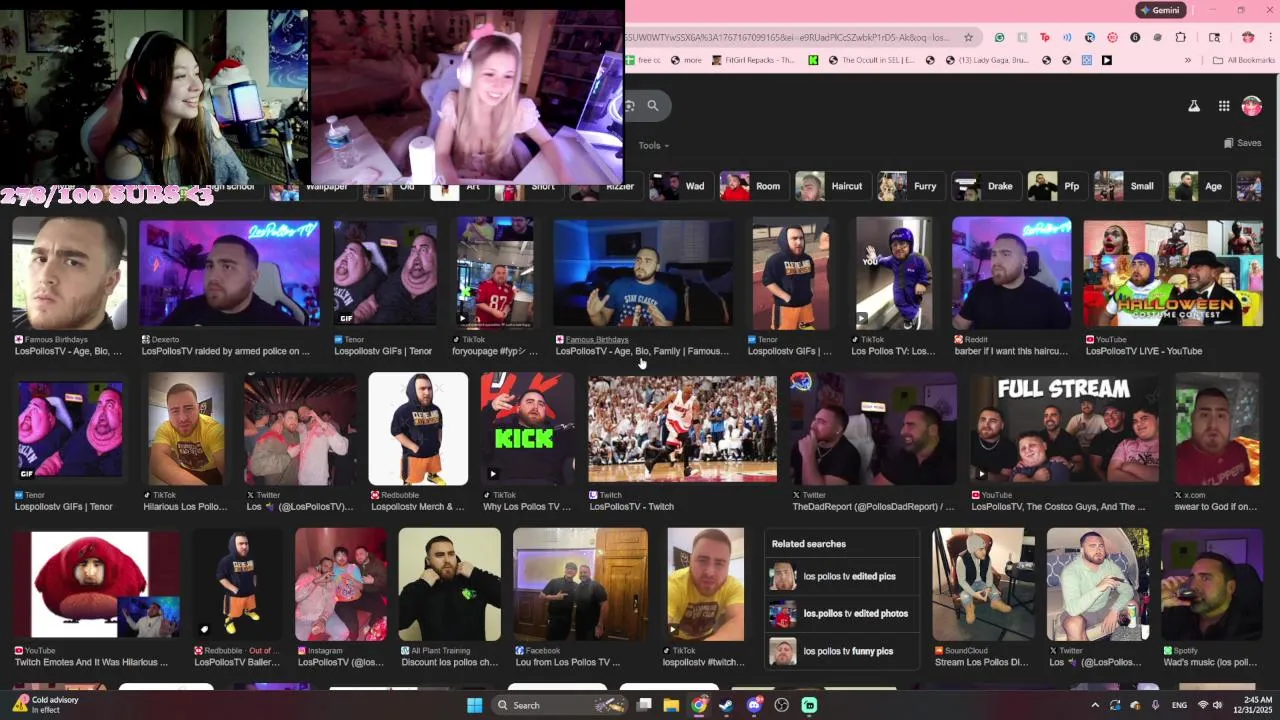Click the ENG language indicator
1280x720 pixels.
tap(1180, 705)
